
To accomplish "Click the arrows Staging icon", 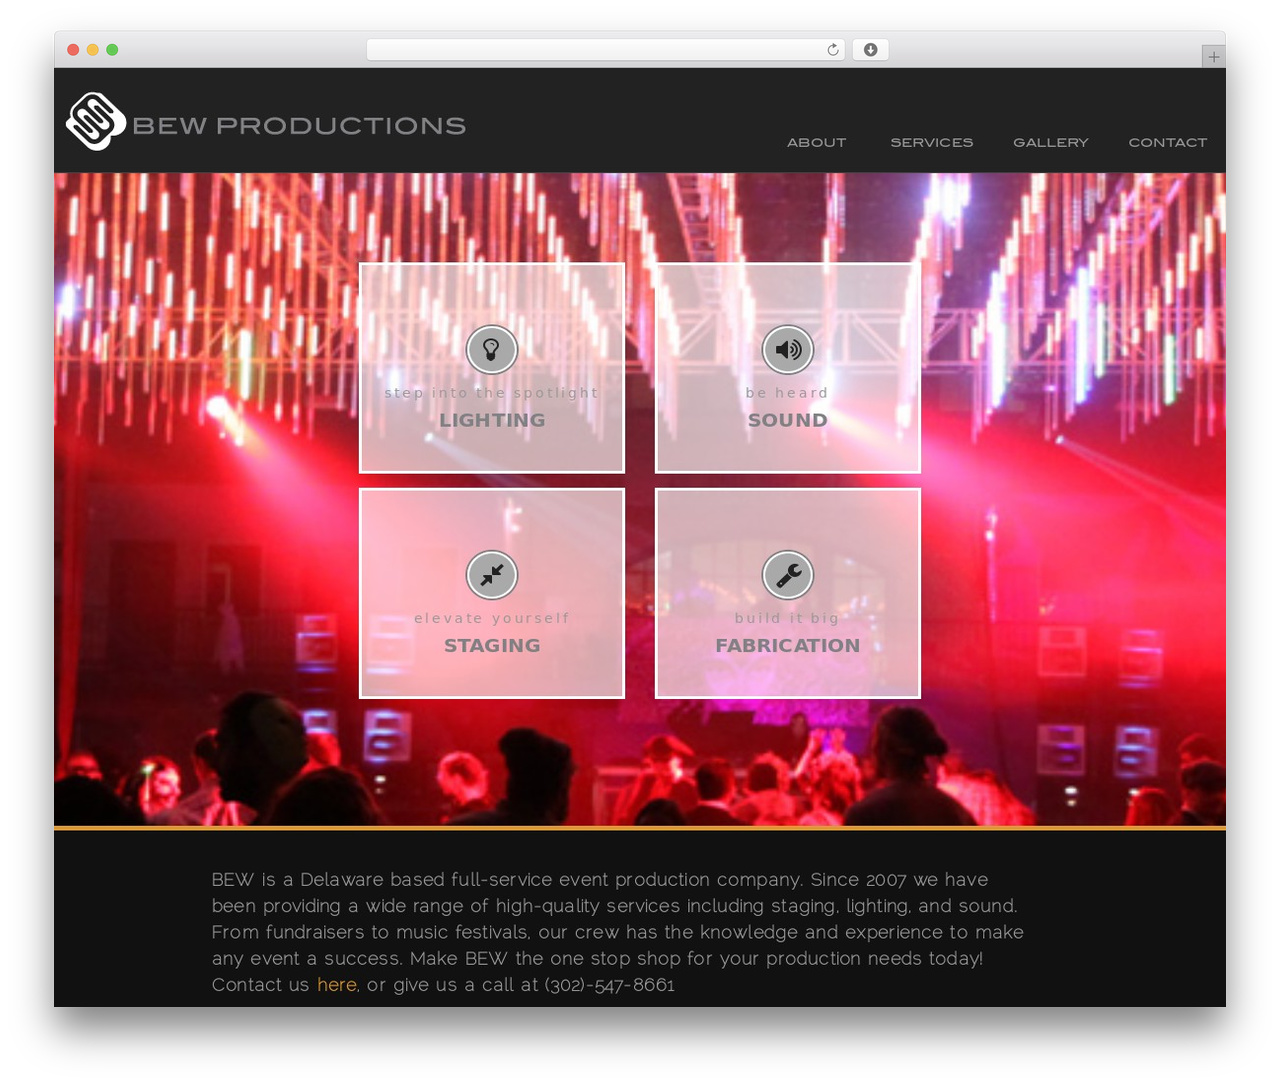I will [x=492, y=575].
